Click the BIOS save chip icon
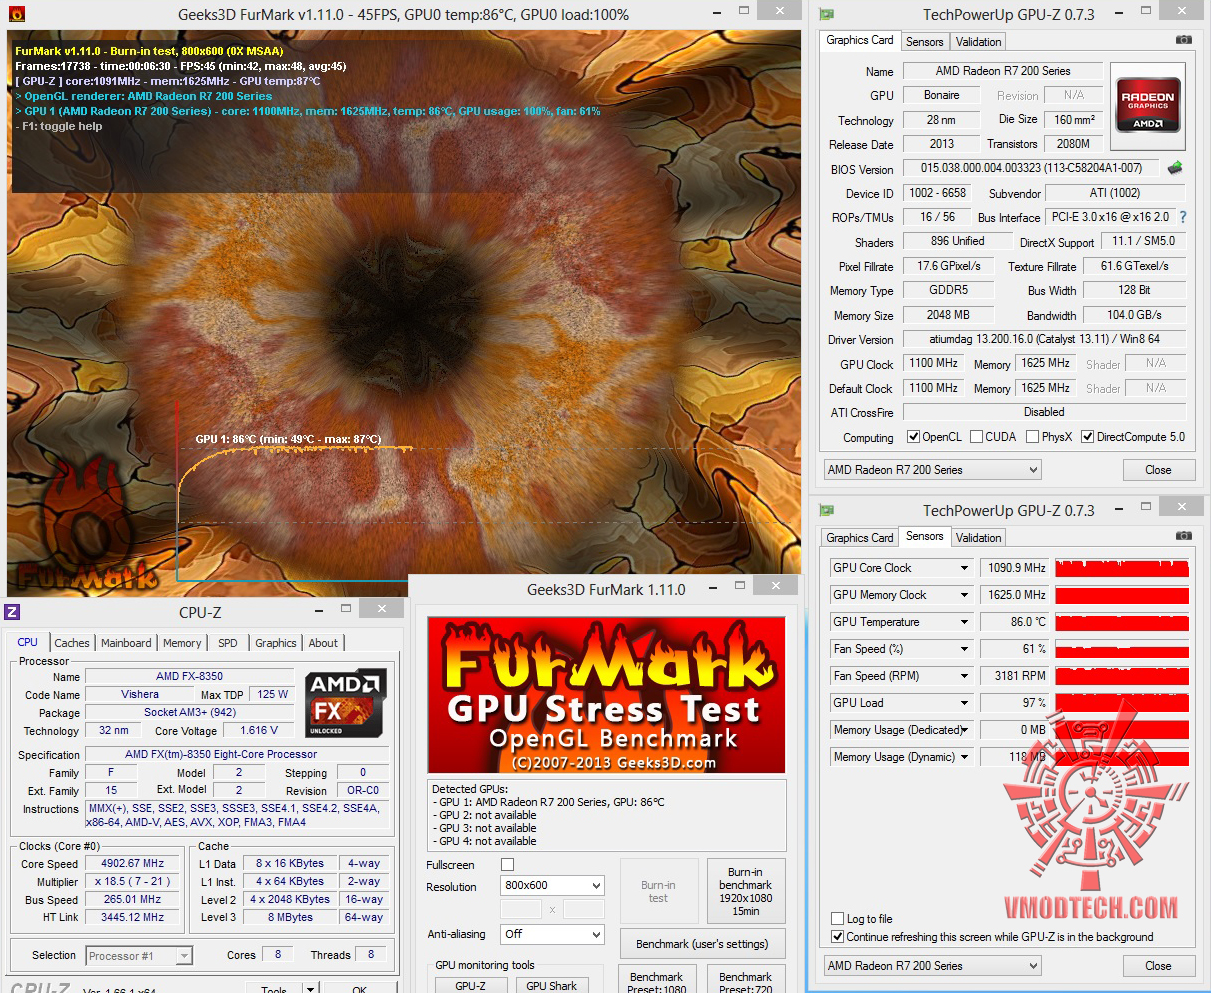Viewport: 1211px width, 993px height. [1175, 168]
